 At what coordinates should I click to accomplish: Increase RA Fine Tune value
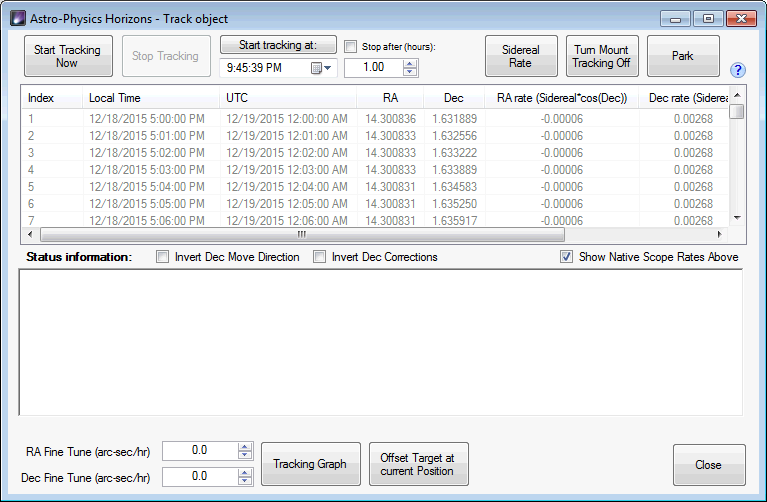pyautogui.click(x=245, y=447)
